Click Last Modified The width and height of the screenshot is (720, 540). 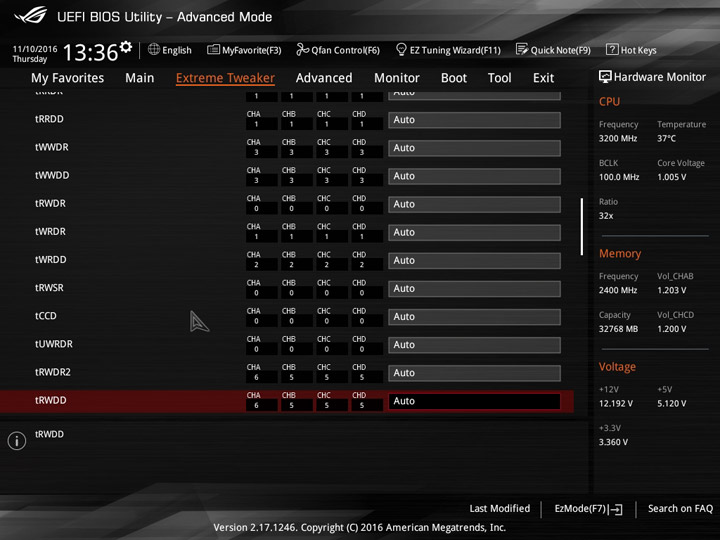point(500,508)
